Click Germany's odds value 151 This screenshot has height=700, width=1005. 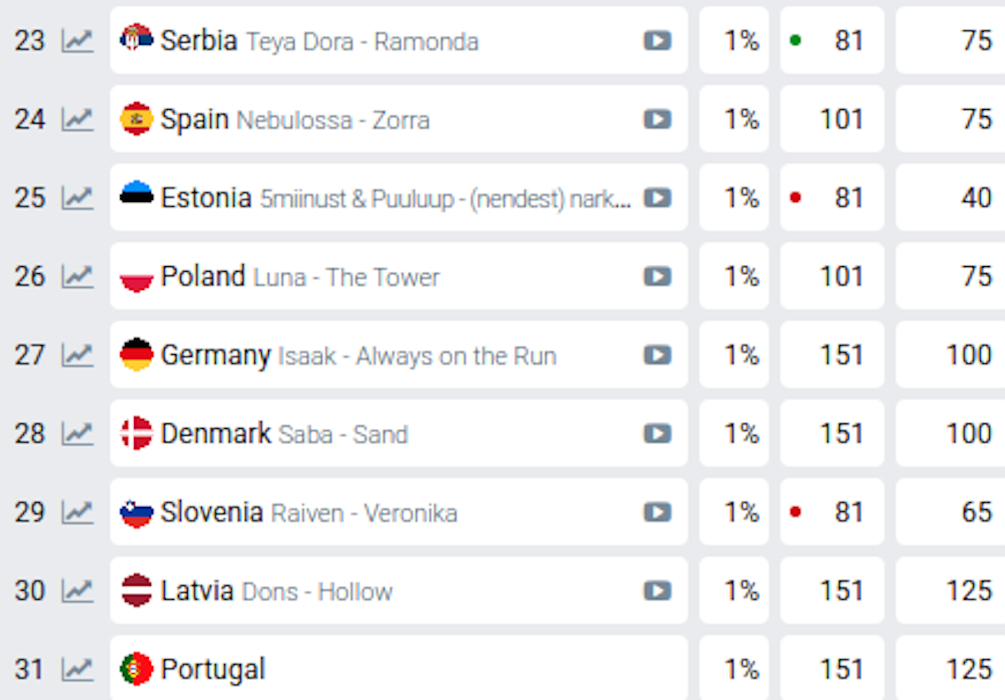[840, 355]
